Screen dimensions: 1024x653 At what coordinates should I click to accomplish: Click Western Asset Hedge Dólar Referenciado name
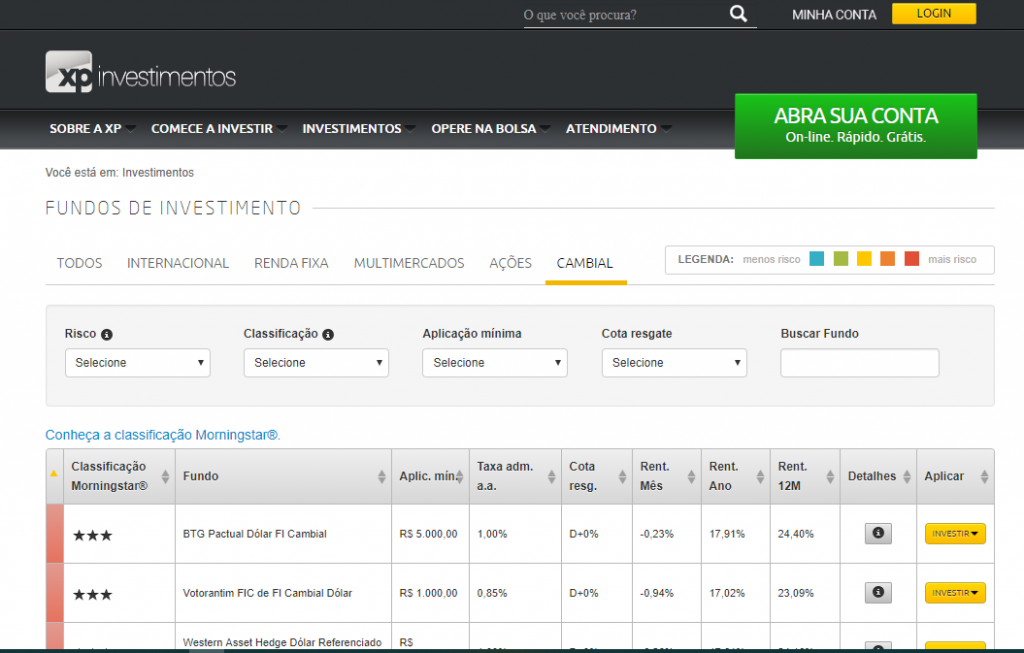click(x=282, y=643)
